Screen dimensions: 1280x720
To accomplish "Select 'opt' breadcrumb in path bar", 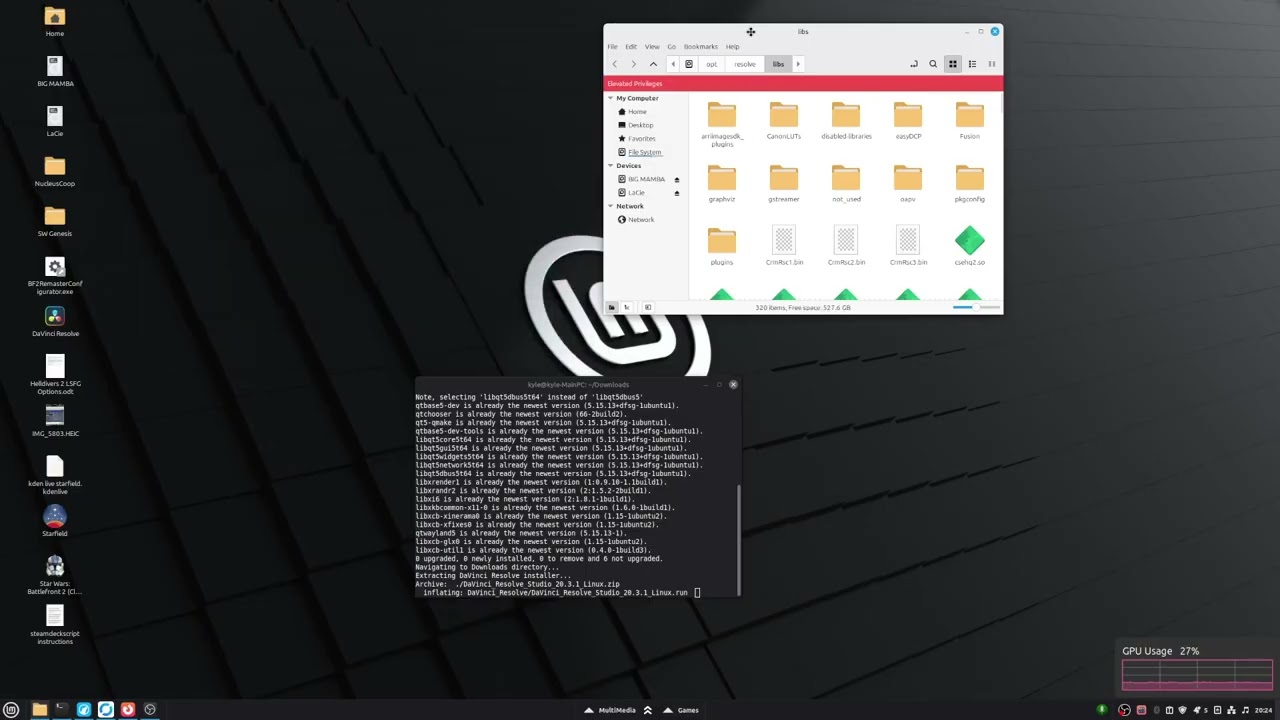I will point(711,64).
